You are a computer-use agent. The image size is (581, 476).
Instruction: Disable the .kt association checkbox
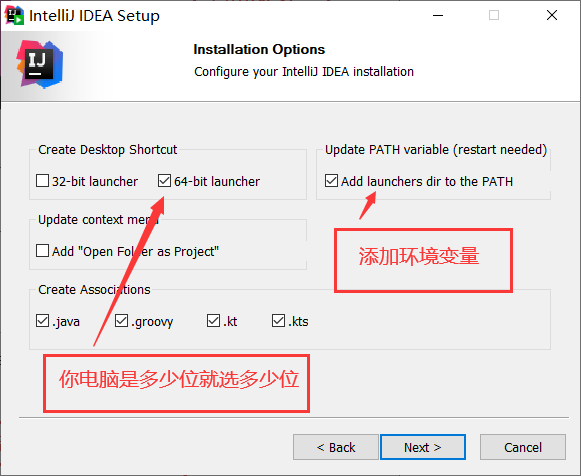point(213,321)
